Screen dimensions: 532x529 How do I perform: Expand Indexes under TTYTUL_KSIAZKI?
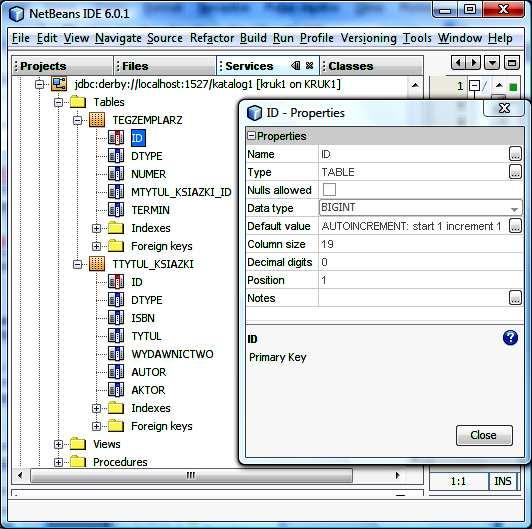click(97, 408)
